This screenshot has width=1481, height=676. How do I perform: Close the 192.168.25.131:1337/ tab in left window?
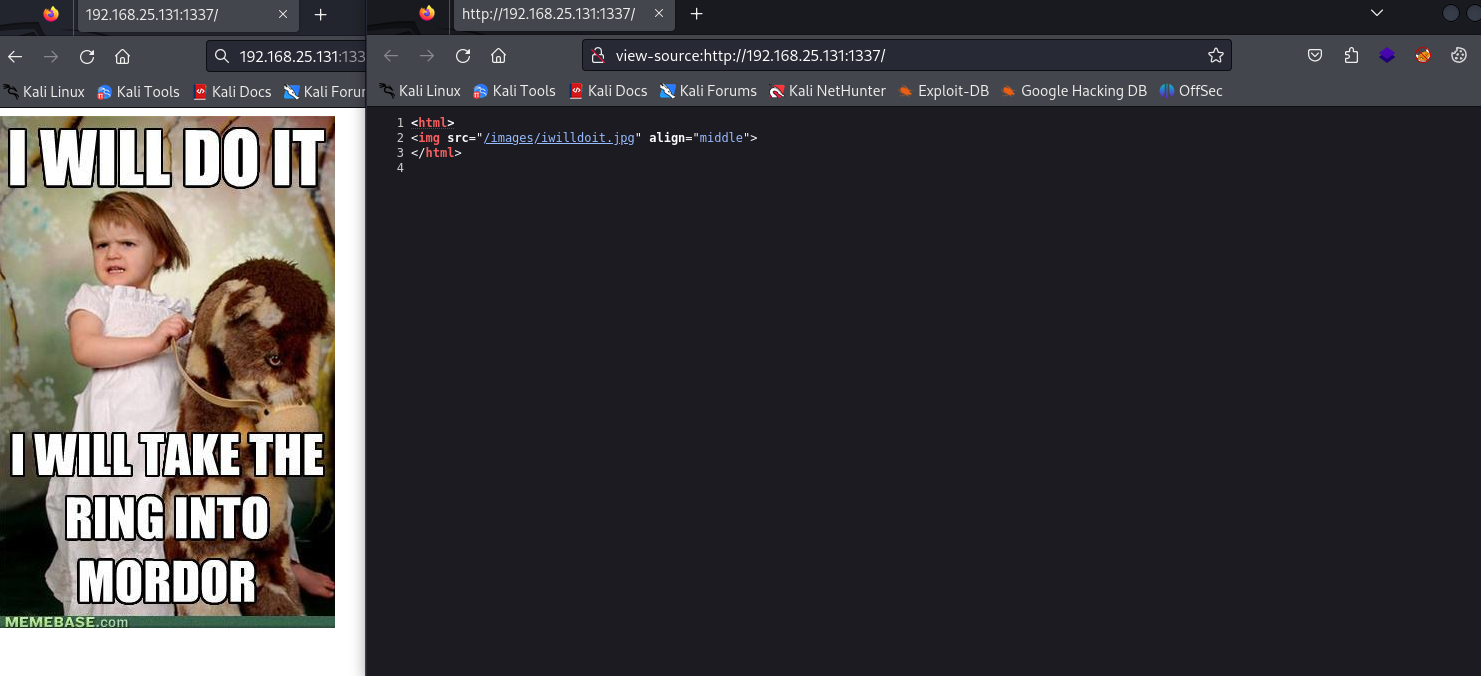[283, 14]
